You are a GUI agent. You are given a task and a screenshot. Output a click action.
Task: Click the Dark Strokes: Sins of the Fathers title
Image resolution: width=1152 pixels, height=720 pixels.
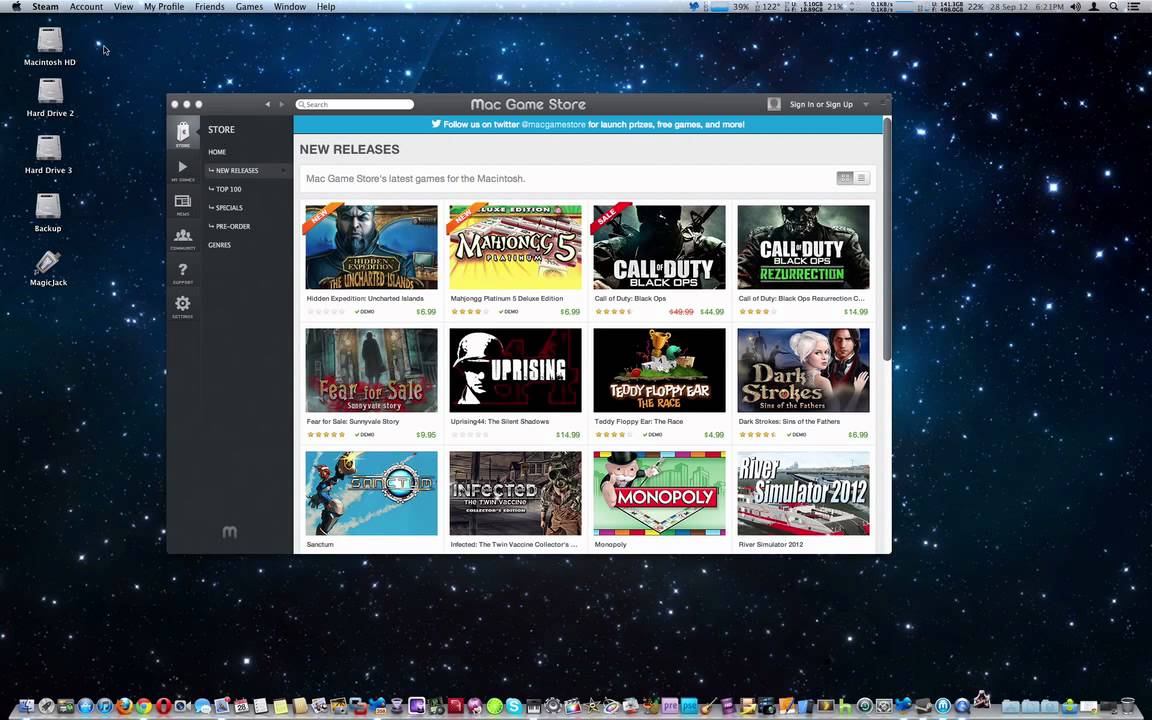coord(789,422)
